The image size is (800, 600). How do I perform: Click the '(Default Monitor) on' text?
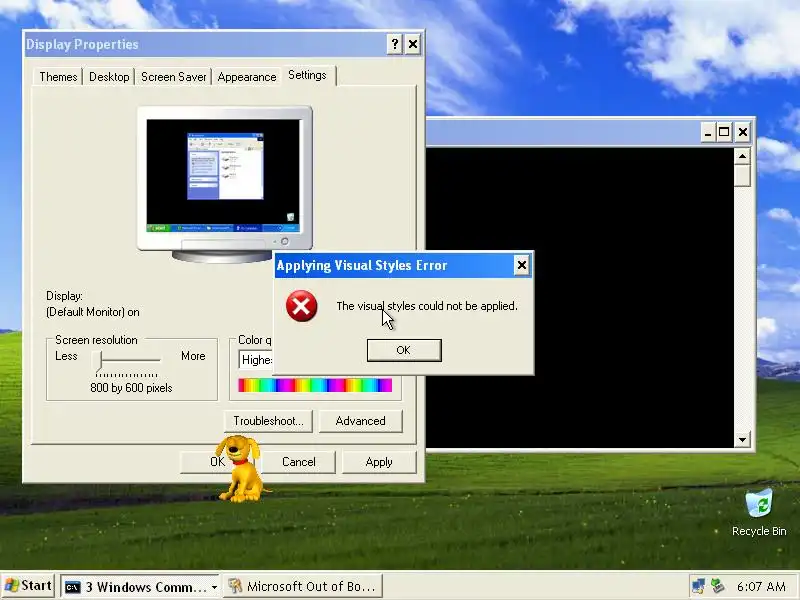pos(92,312)
